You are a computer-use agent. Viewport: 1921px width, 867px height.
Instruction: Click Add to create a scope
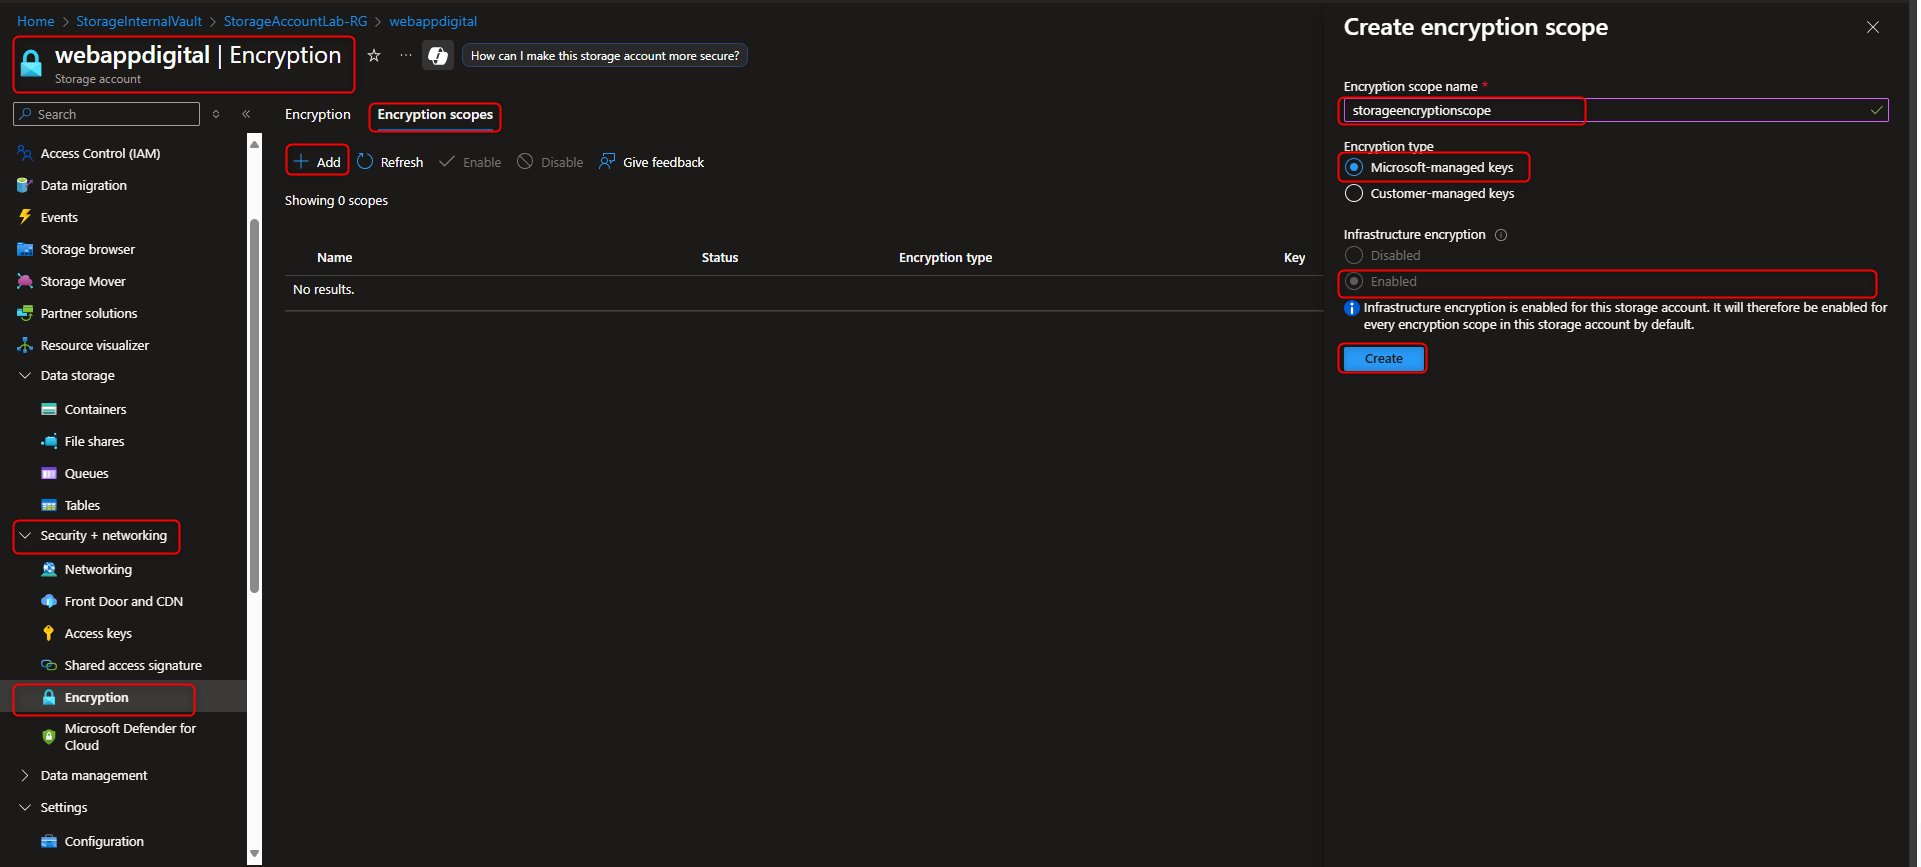(x=318, y=162)
